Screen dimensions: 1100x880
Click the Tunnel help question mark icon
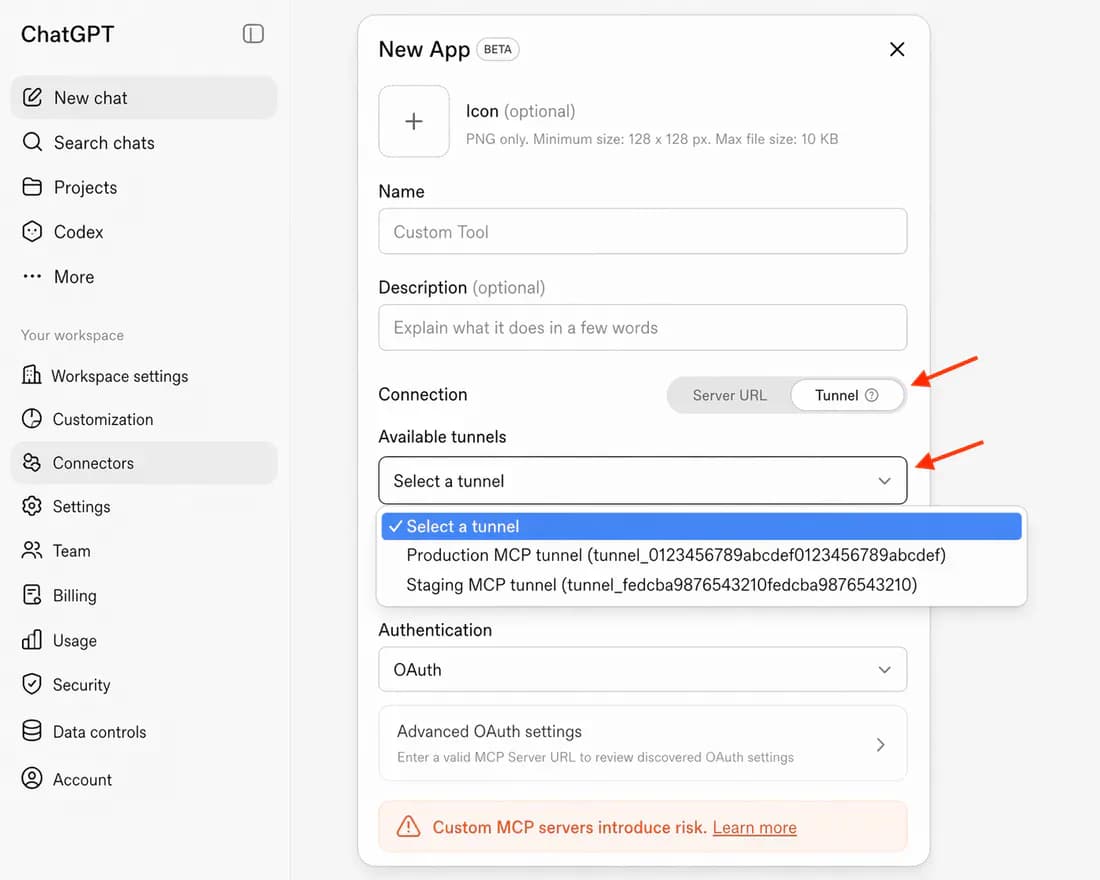872,395
